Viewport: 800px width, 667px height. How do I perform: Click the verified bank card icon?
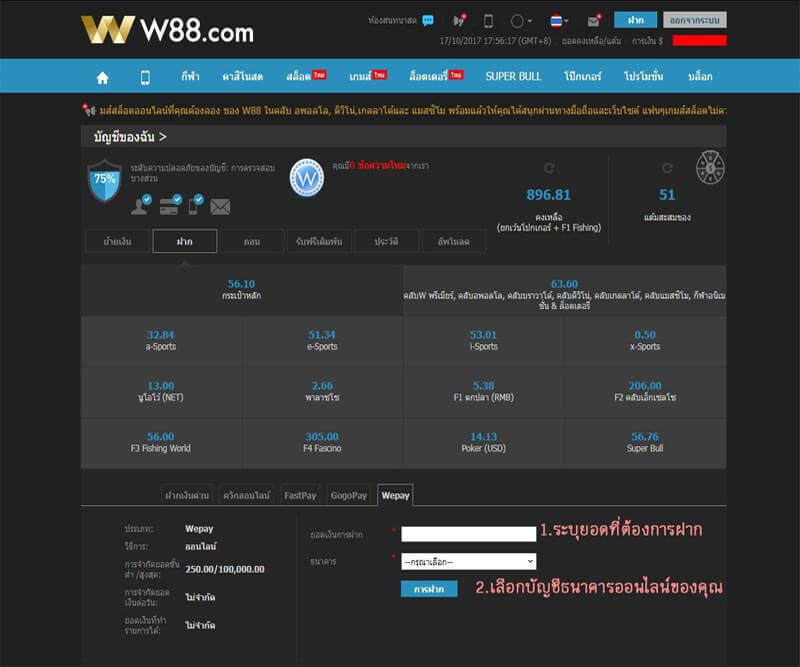(170, 205)
